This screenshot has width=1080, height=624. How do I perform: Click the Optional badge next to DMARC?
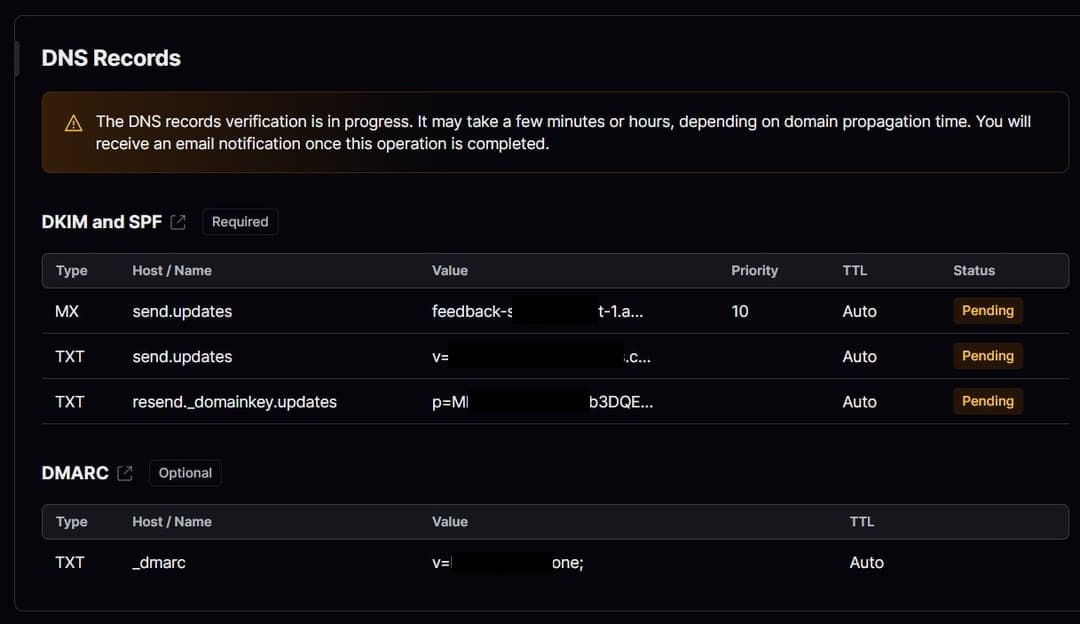(185, 473)
